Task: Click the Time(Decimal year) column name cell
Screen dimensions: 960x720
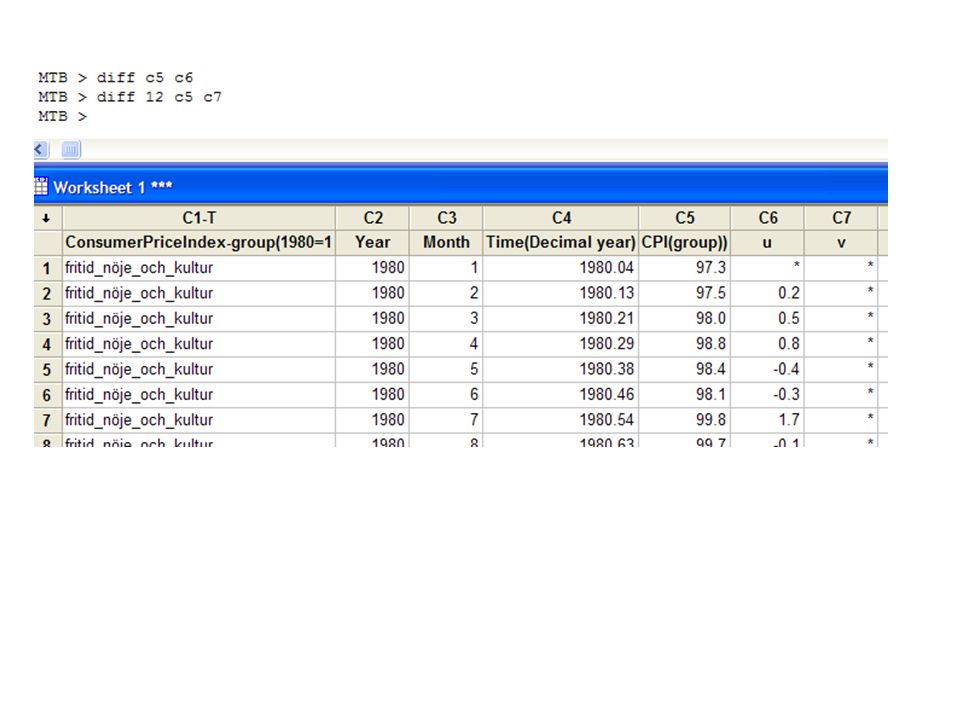Action: coord(561,243)
